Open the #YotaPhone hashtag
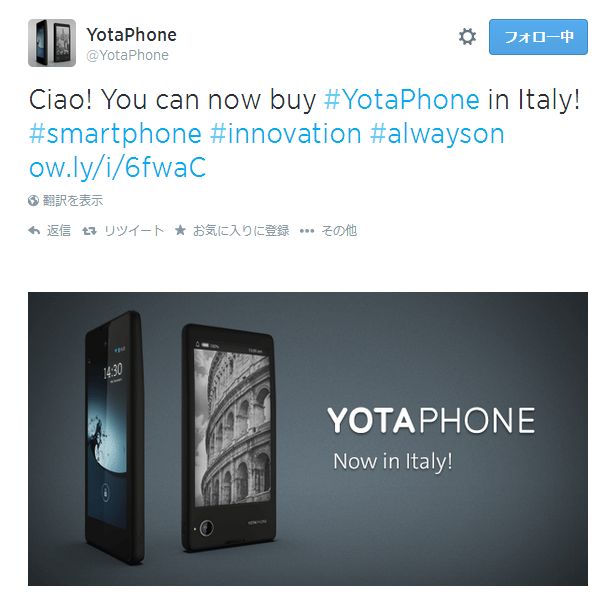The image size is (613, 600). click(x=401, y=100)
